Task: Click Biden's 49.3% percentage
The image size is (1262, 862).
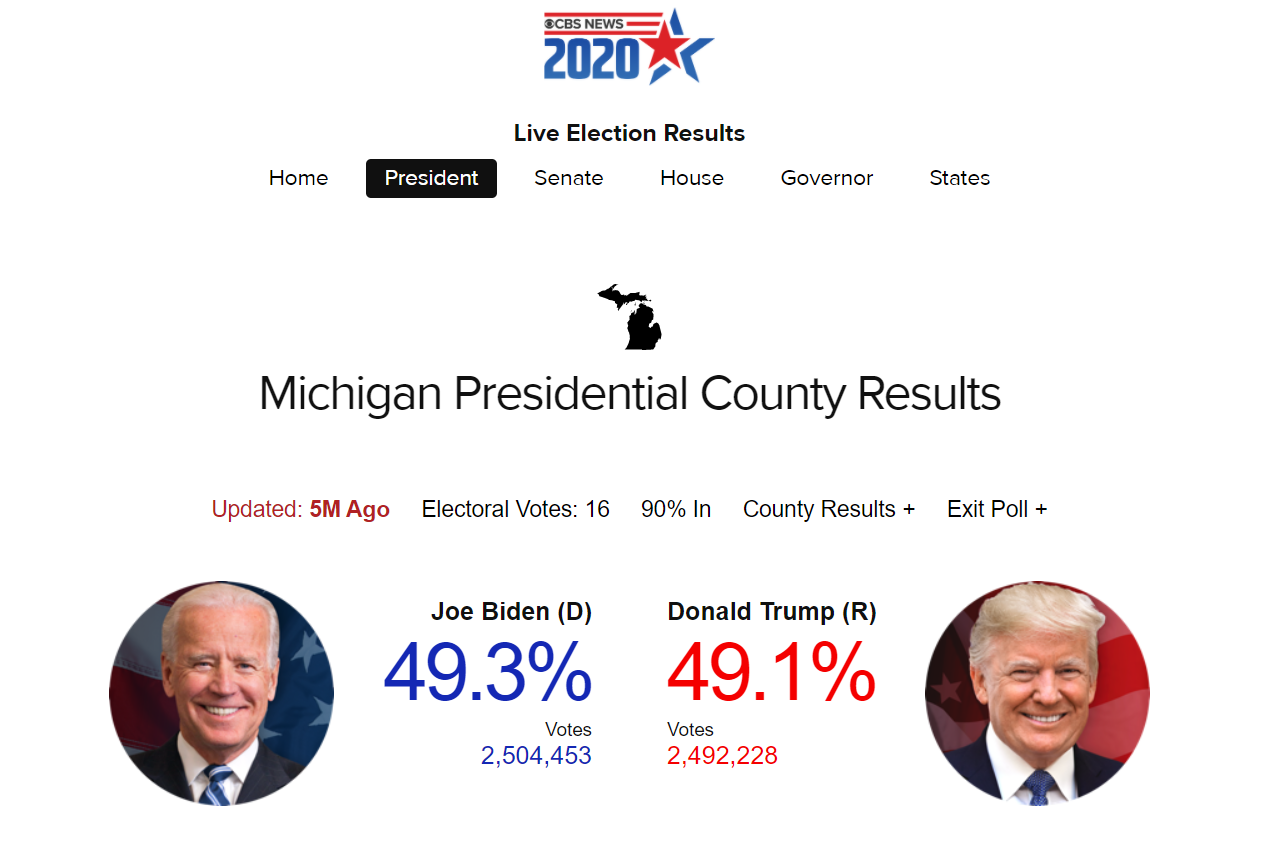Action: (488, 674)
